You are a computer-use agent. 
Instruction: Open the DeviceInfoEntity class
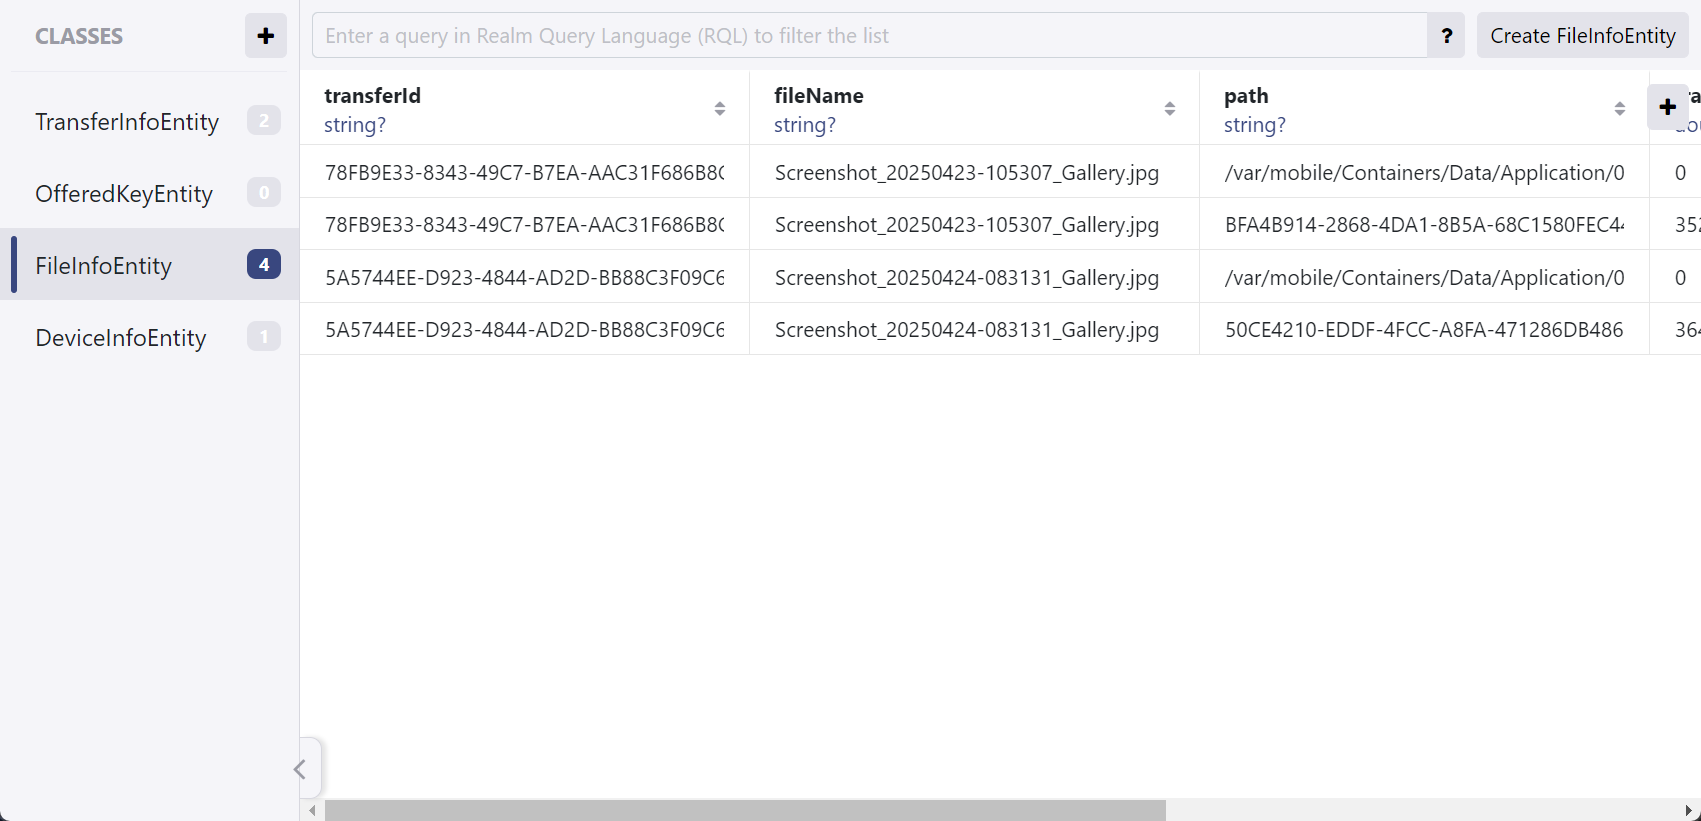pos(121,338)
